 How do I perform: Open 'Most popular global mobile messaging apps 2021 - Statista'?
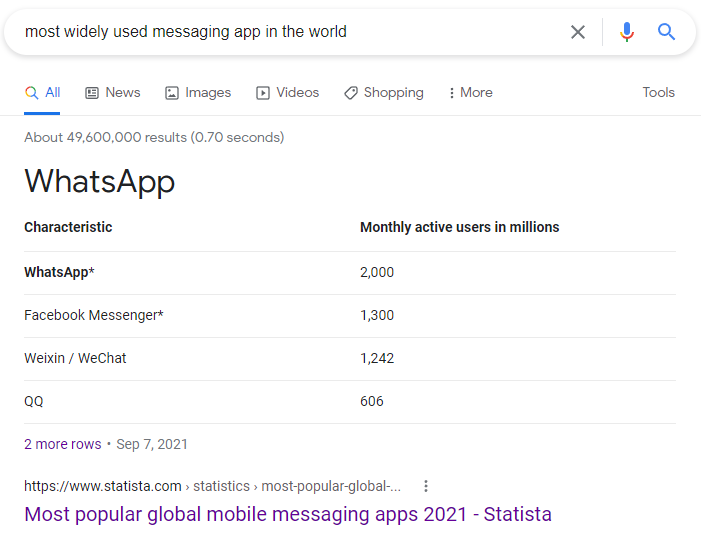click(x=288, y=514)
